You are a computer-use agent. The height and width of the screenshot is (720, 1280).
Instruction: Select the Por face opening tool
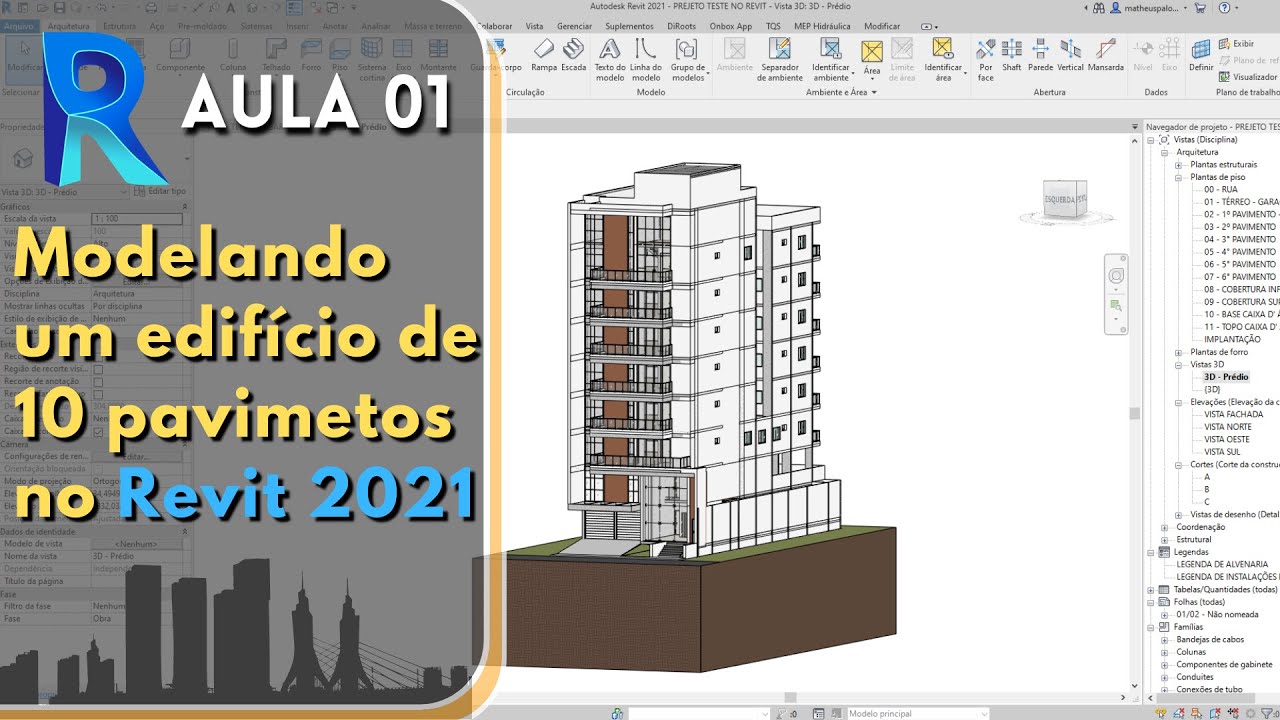click(986, 60)
